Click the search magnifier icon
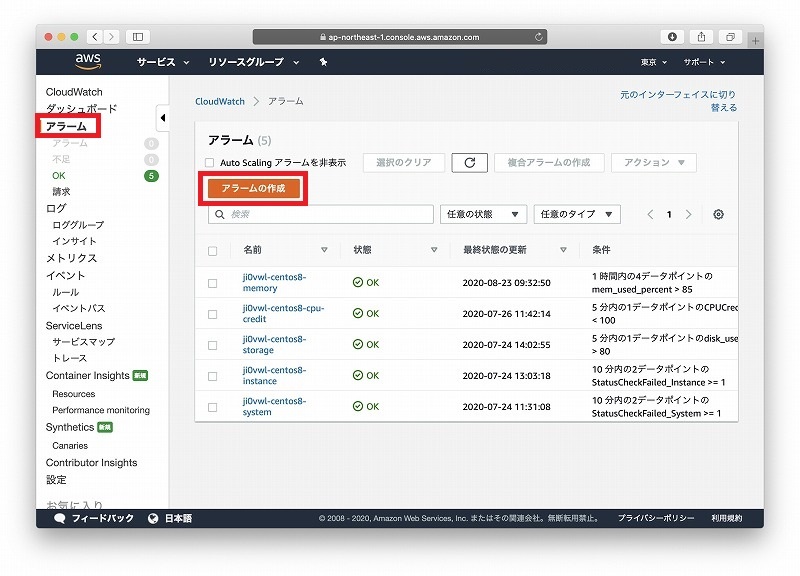800x576 pixels. coord(219,214)
